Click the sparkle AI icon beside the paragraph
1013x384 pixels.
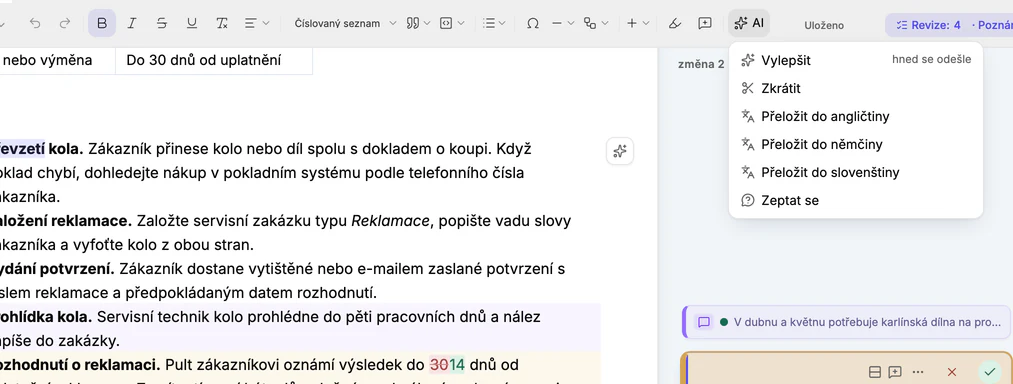620,151
